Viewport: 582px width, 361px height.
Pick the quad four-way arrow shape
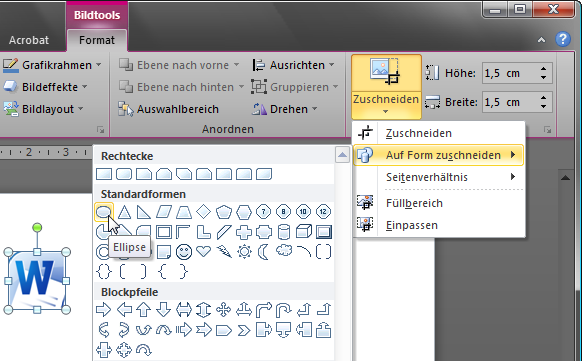pyautogui.click(x=223, y=310)
